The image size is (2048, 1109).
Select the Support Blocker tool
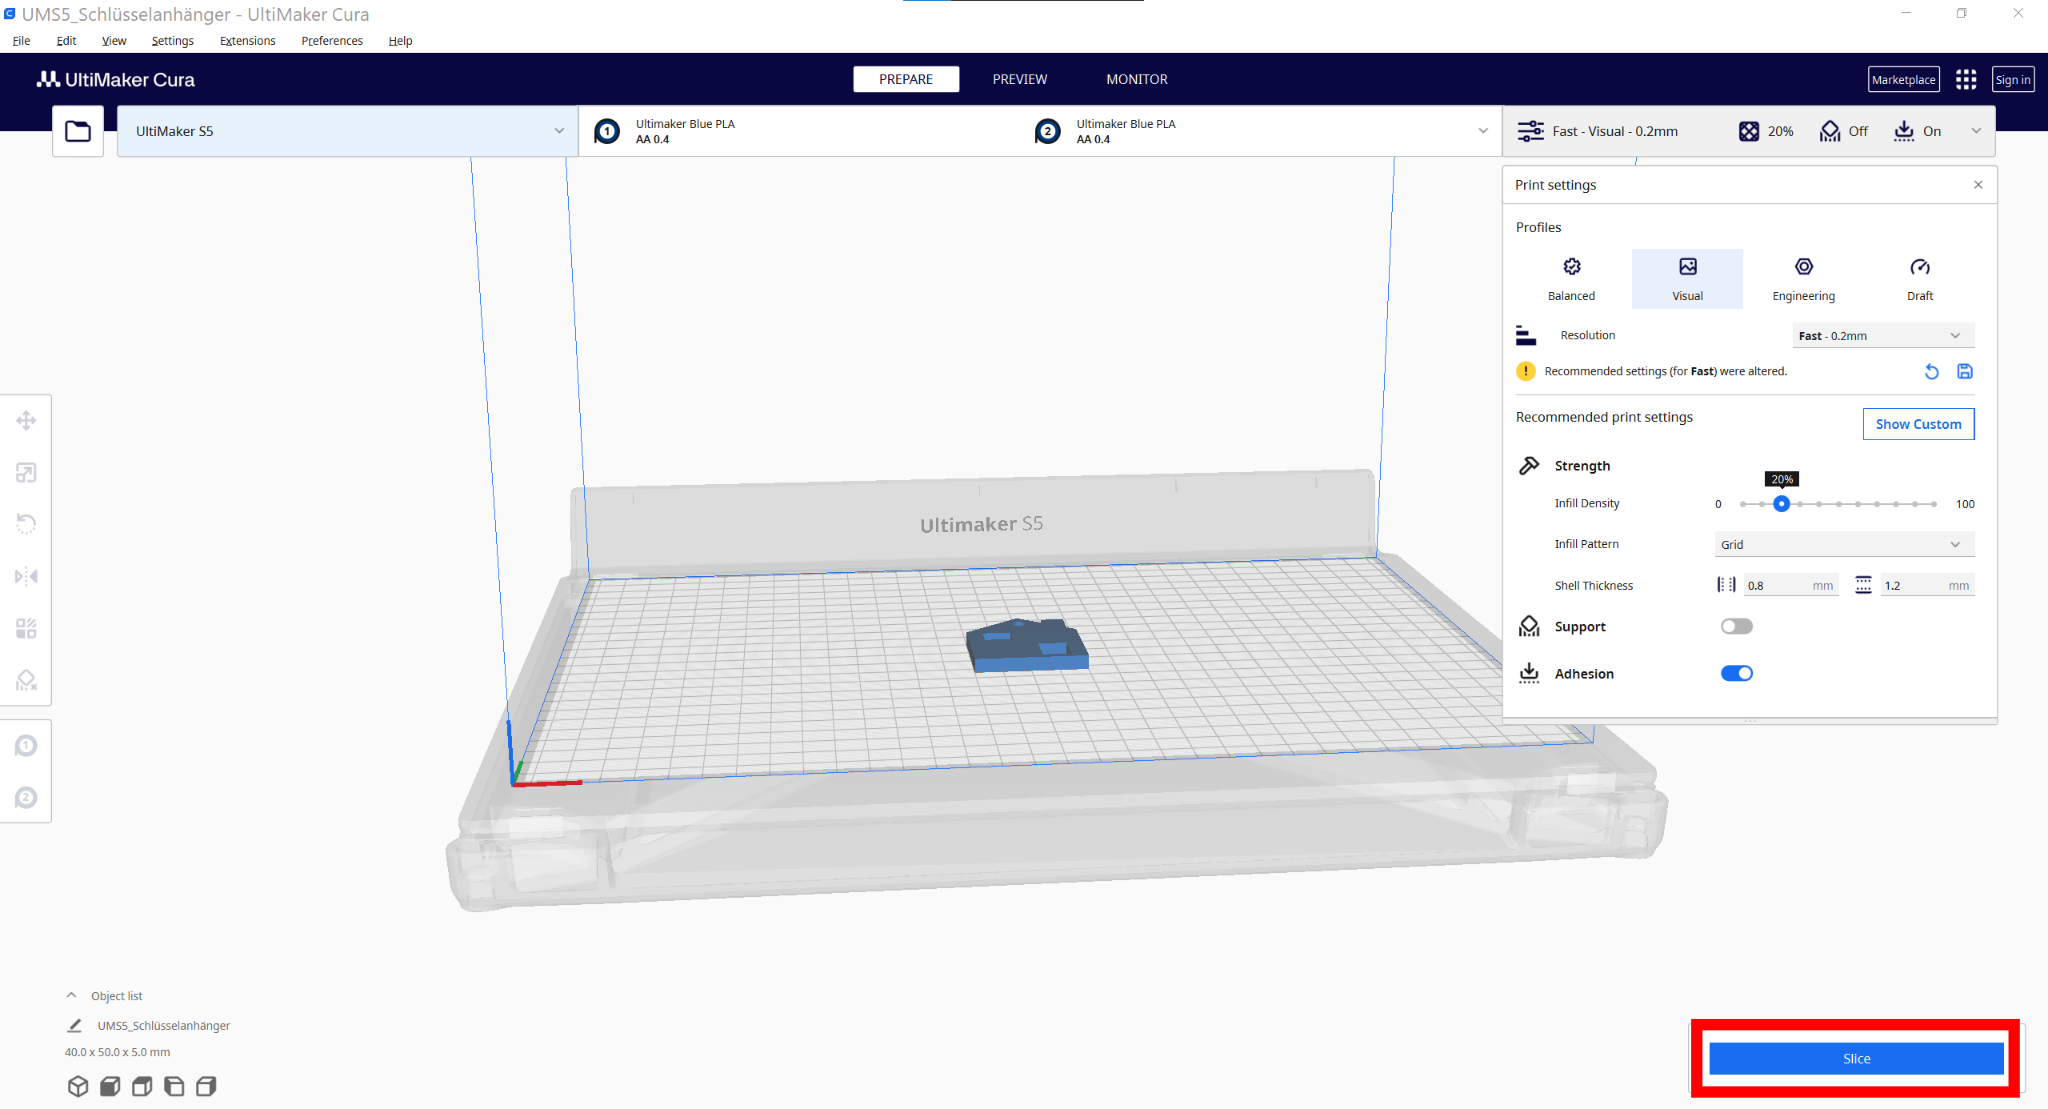pos(26,680)
